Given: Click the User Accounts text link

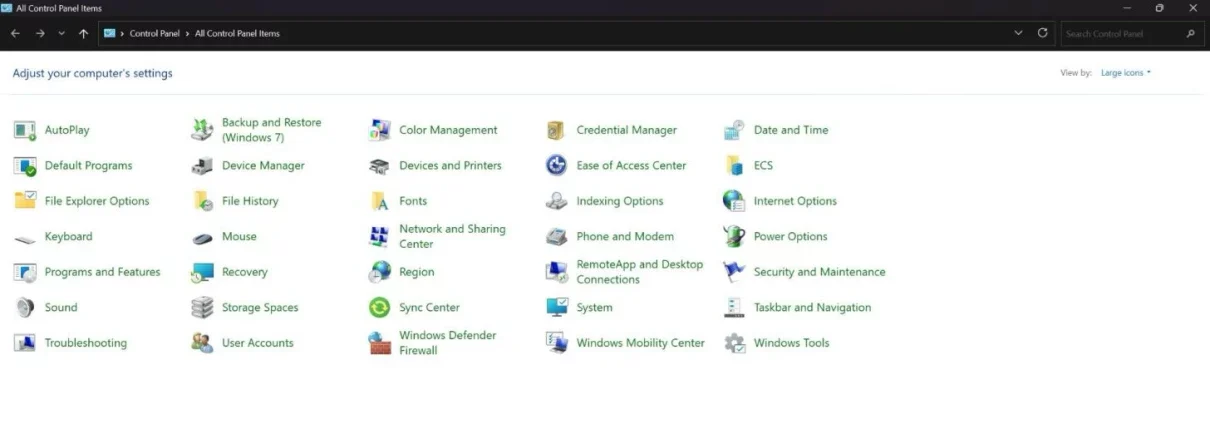Looking at the screenshot, I should pos(258,343).
